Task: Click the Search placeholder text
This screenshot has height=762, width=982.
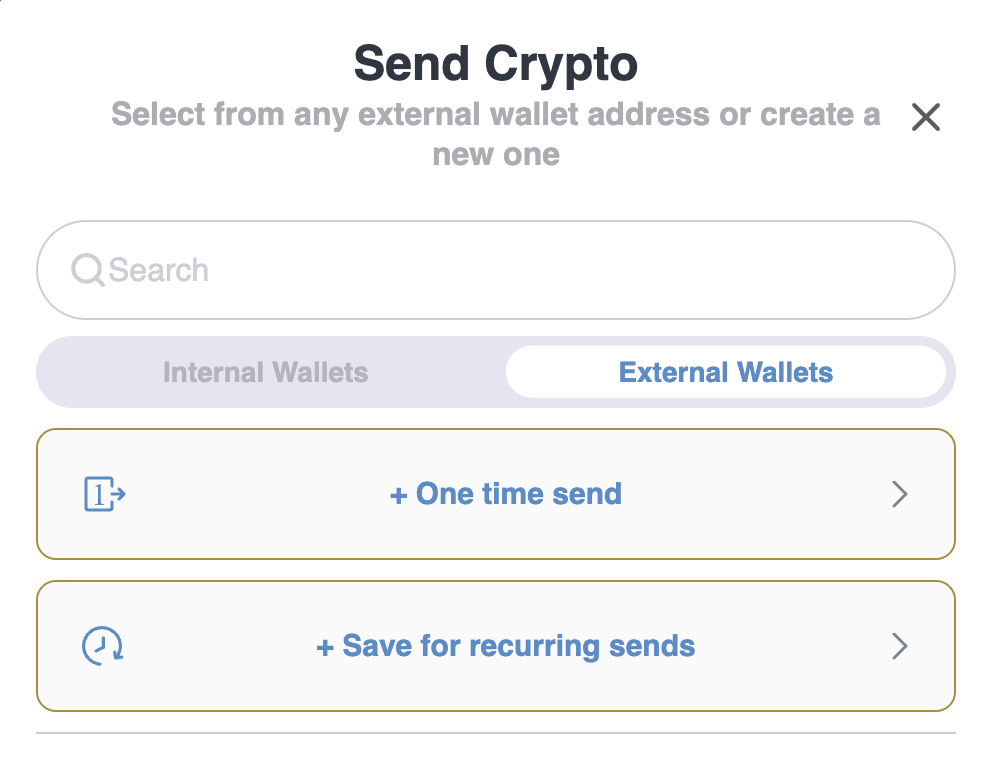Action: (x=158, y=270)
